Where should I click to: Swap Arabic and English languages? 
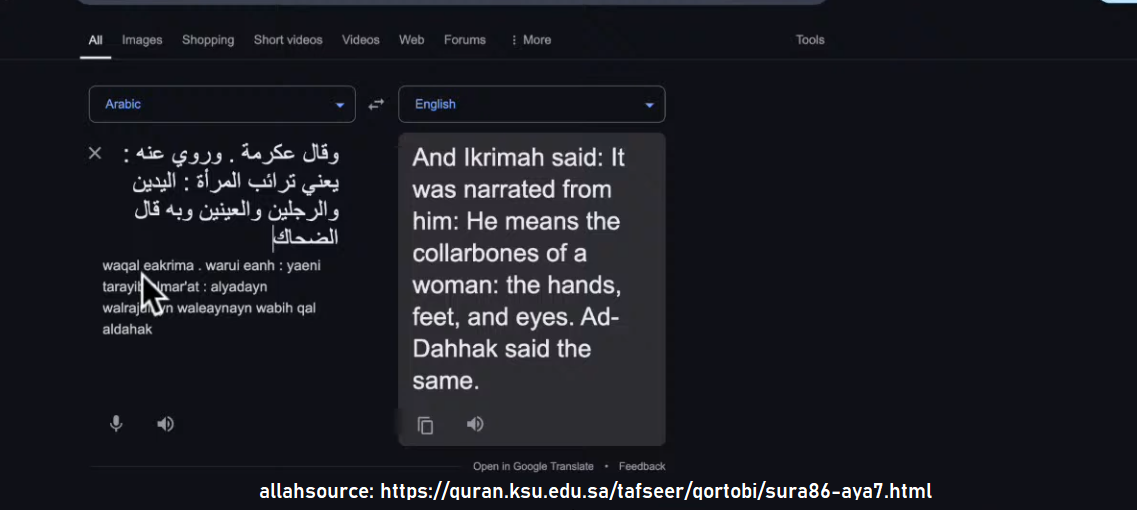pyautogui.click(x=376, y=104)
